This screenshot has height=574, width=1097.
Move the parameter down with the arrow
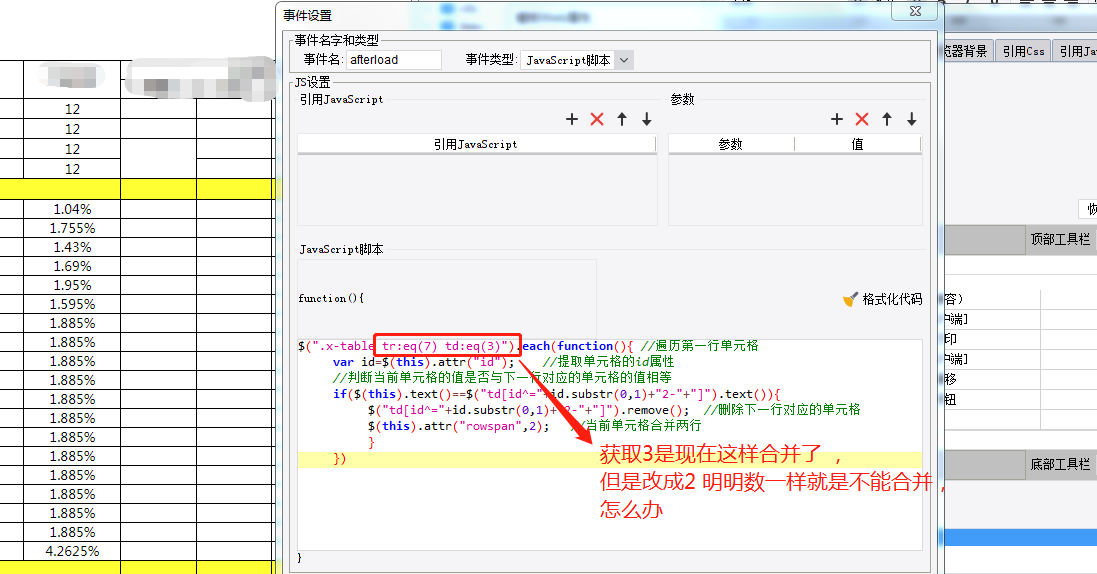(912, 120)
